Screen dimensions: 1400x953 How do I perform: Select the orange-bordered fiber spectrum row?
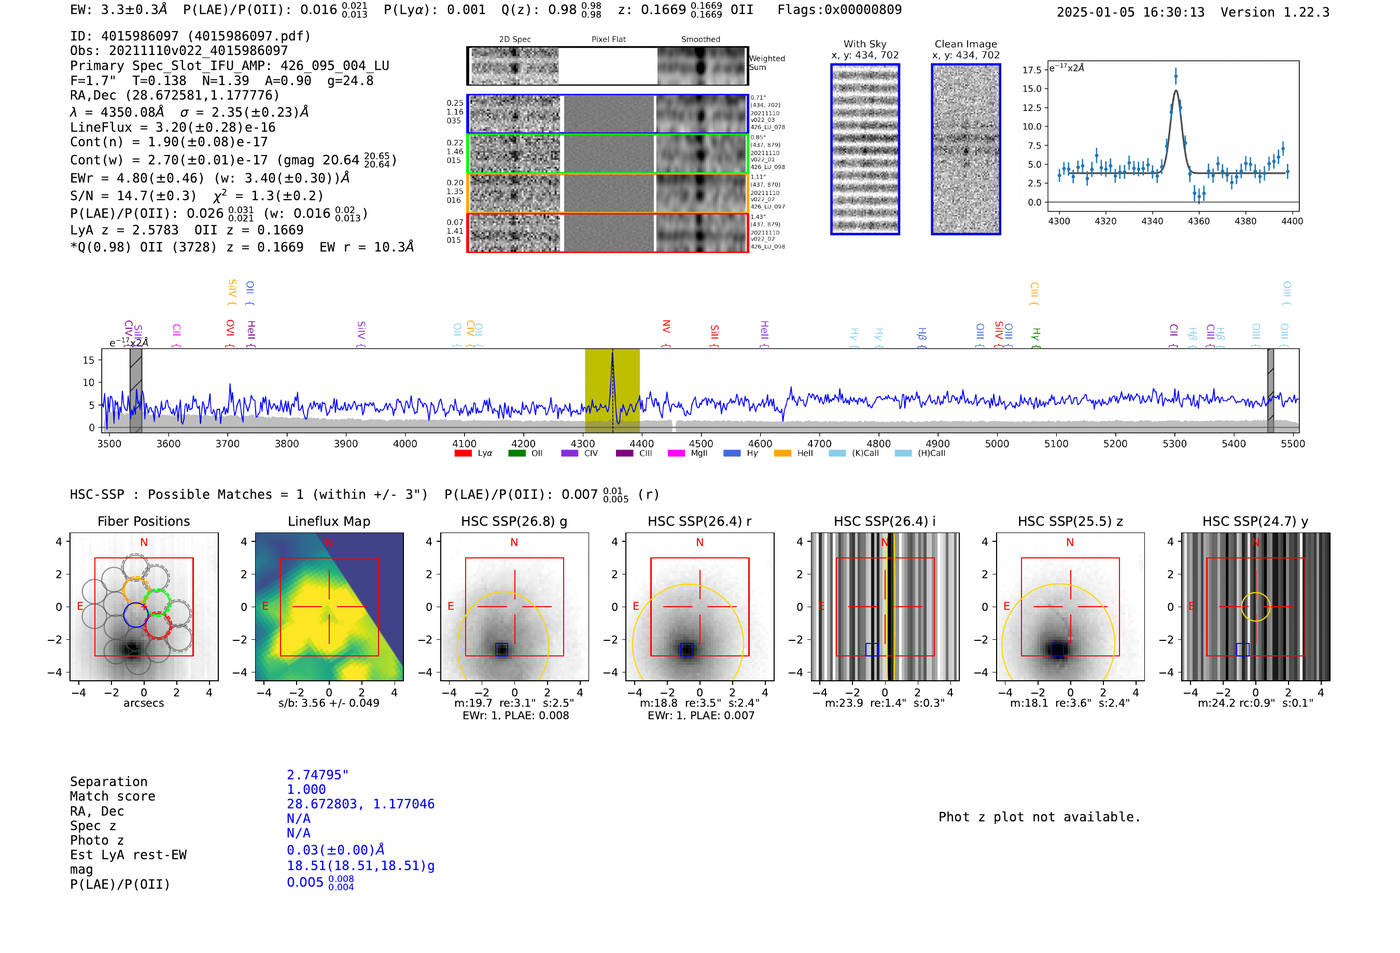pyautogui.click(x=607, y=193)
